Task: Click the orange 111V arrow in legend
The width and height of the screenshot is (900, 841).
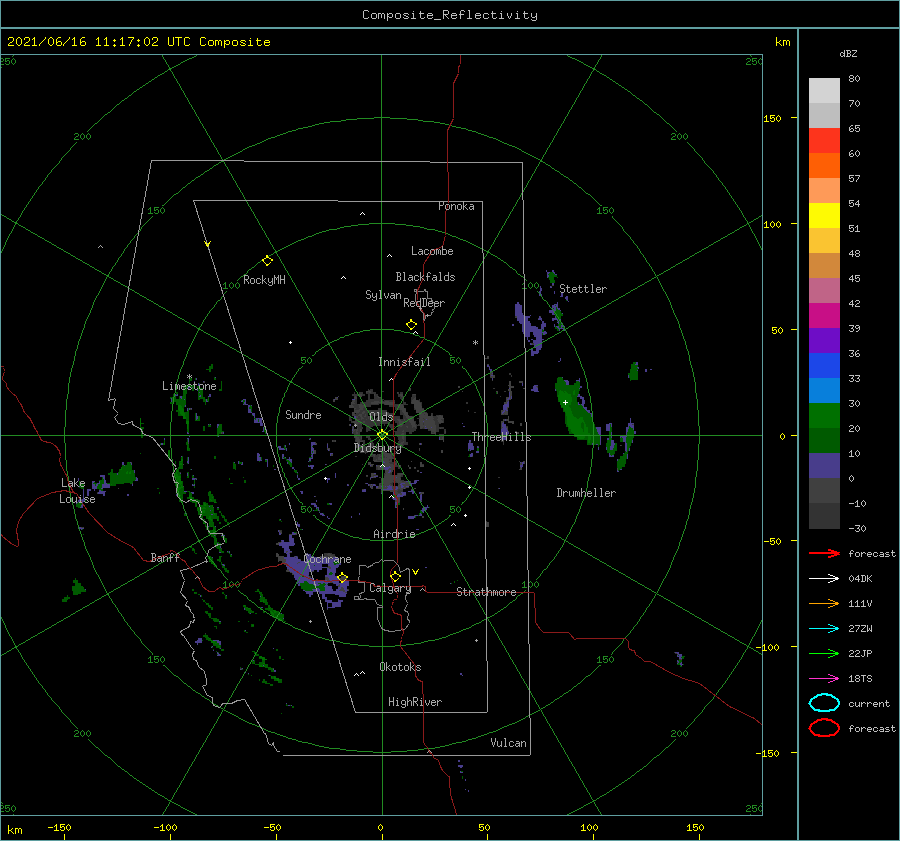Action: [824, 603]
